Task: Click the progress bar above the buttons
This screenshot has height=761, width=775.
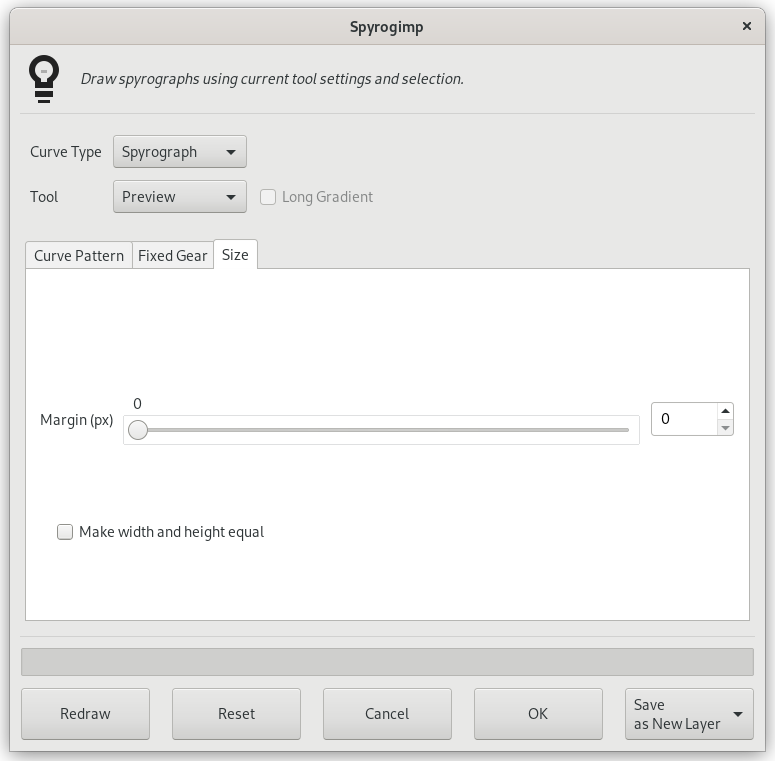Action: (388, 662)
